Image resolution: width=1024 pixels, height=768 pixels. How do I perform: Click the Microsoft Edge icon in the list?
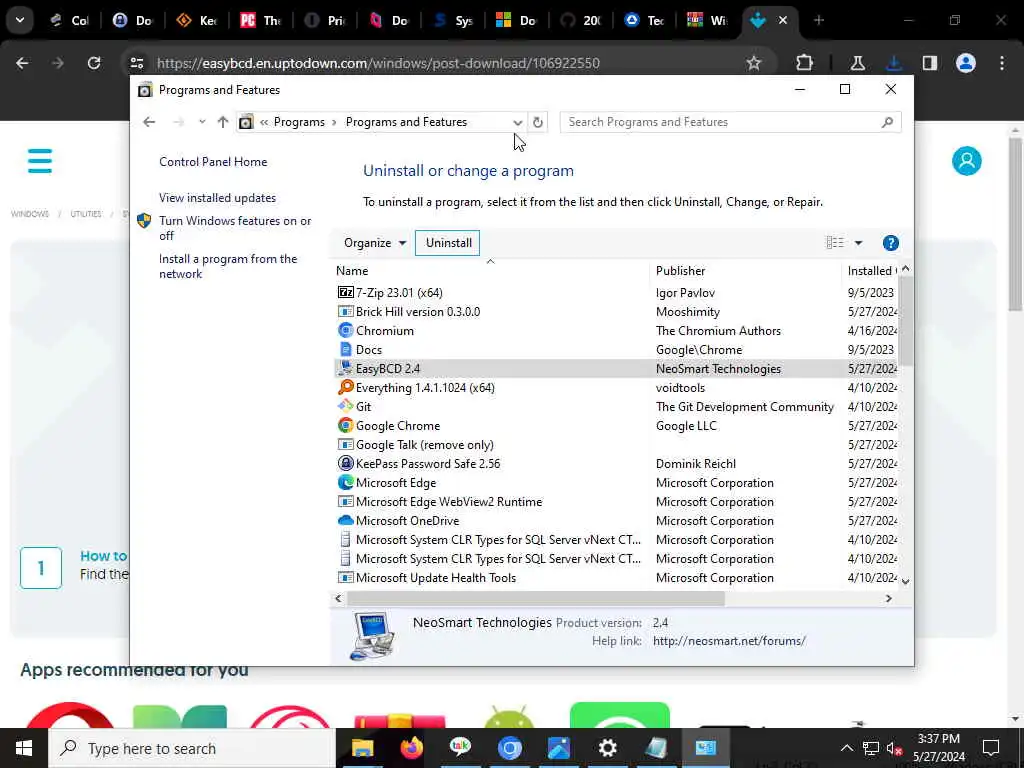pyautogui.click(x=345, y=483)
